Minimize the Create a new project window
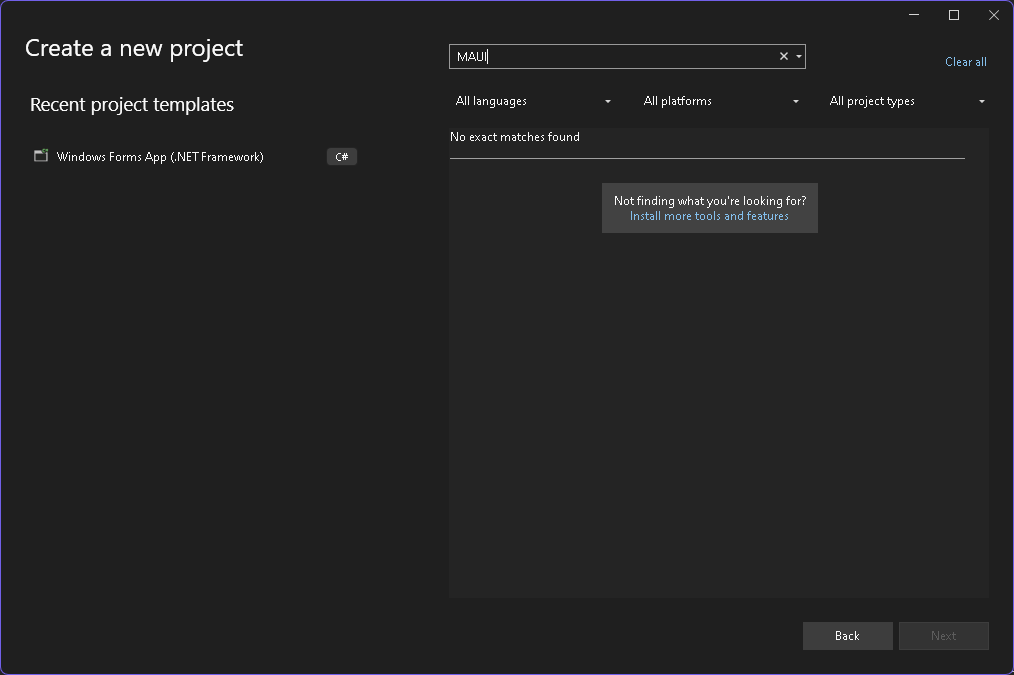Image resolution: width=1014 pixels, height=675 pixels. click(x=914, y=15)
